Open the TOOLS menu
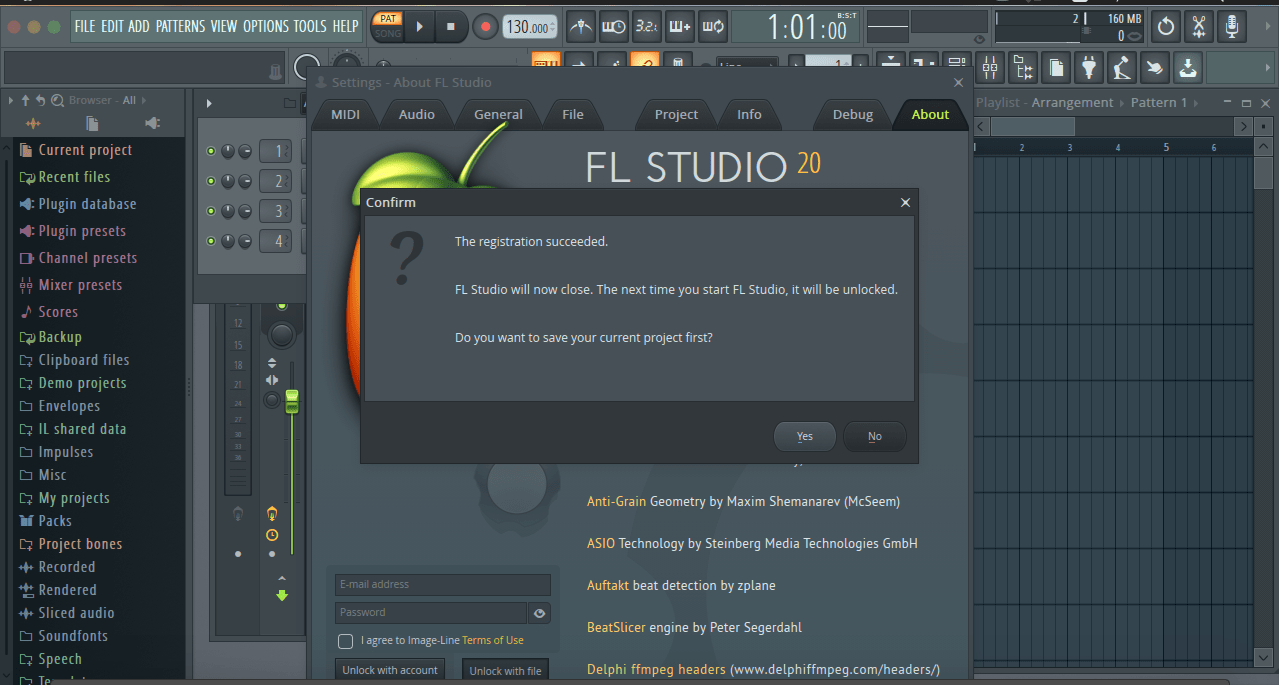This screenshot has width=1279, height=685. coord(310,26)
